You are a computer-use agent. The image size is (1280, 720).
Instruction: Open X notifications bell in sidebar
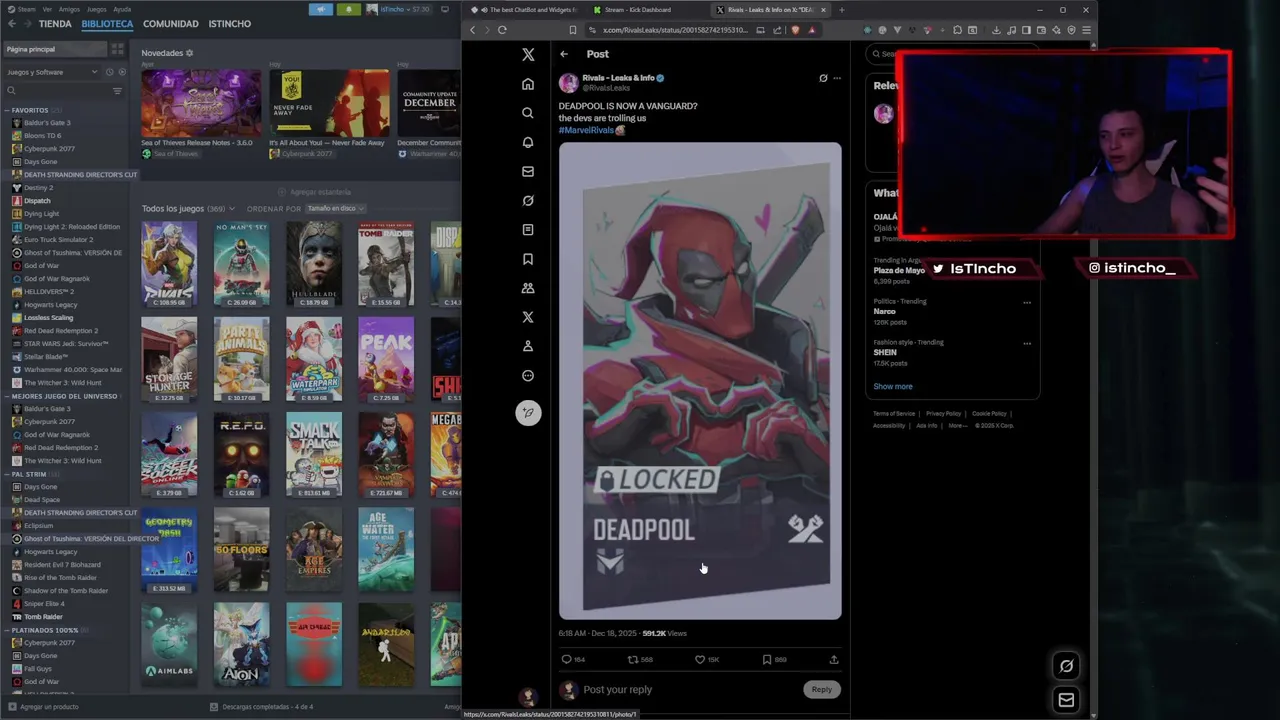(528, 142)
